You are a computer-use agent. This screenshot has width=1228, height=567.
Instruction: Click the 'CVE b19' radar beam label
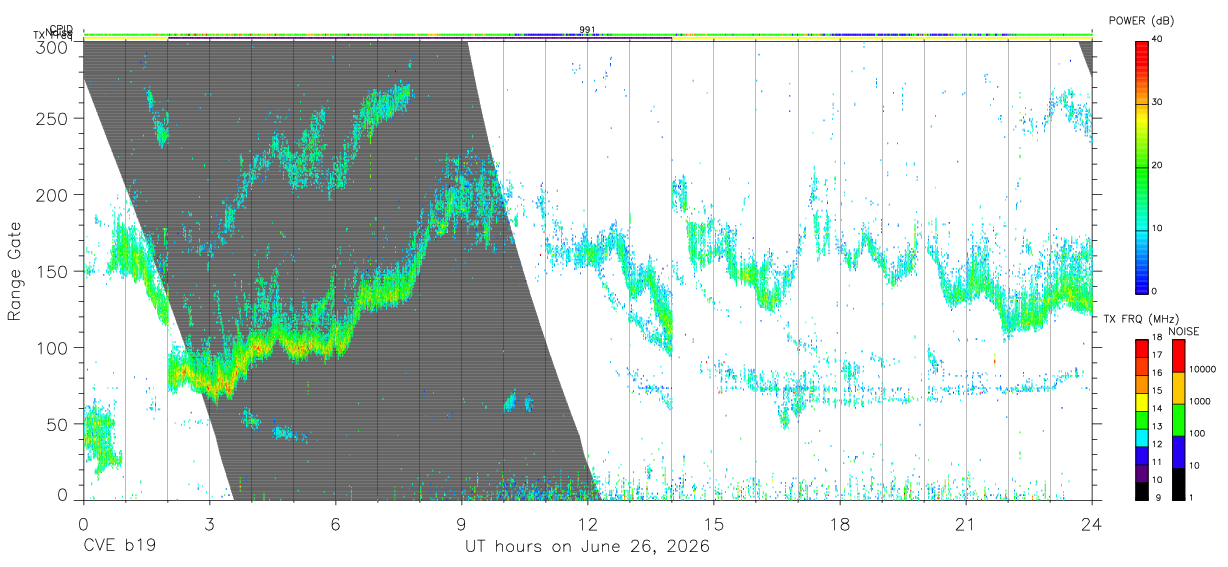(x=119, y=547)
